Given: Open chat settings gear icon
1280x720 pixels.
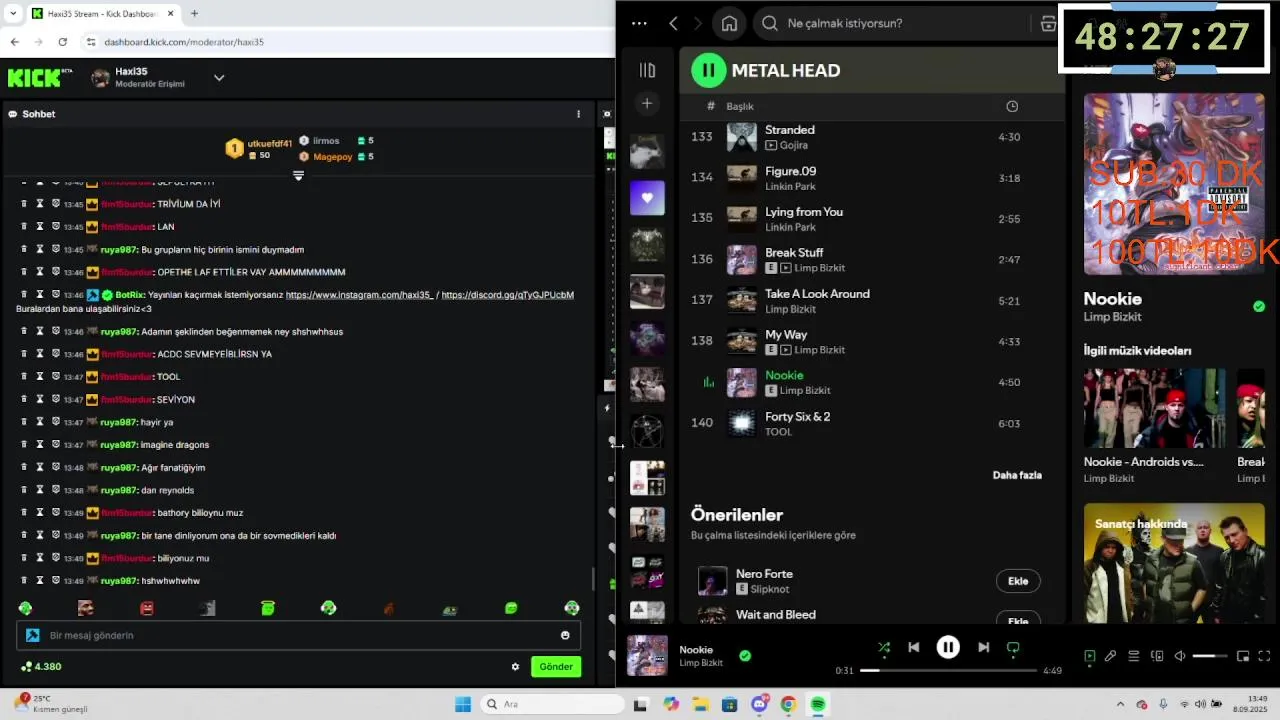Looking at the screenshot, I should pyautogui.click(x=515, y=667).
